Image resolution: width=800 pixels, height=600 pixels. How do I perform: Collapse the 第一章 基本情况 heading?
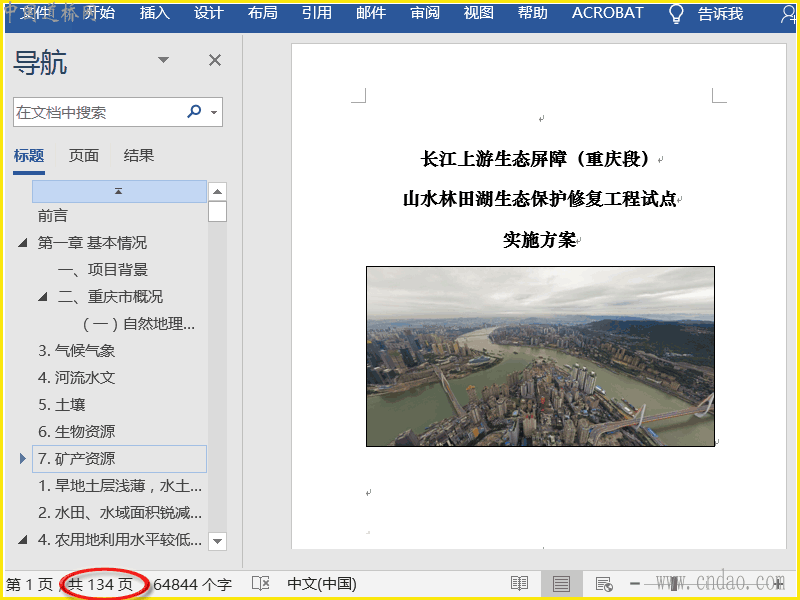pyautogui.click(x=23, y=243)
